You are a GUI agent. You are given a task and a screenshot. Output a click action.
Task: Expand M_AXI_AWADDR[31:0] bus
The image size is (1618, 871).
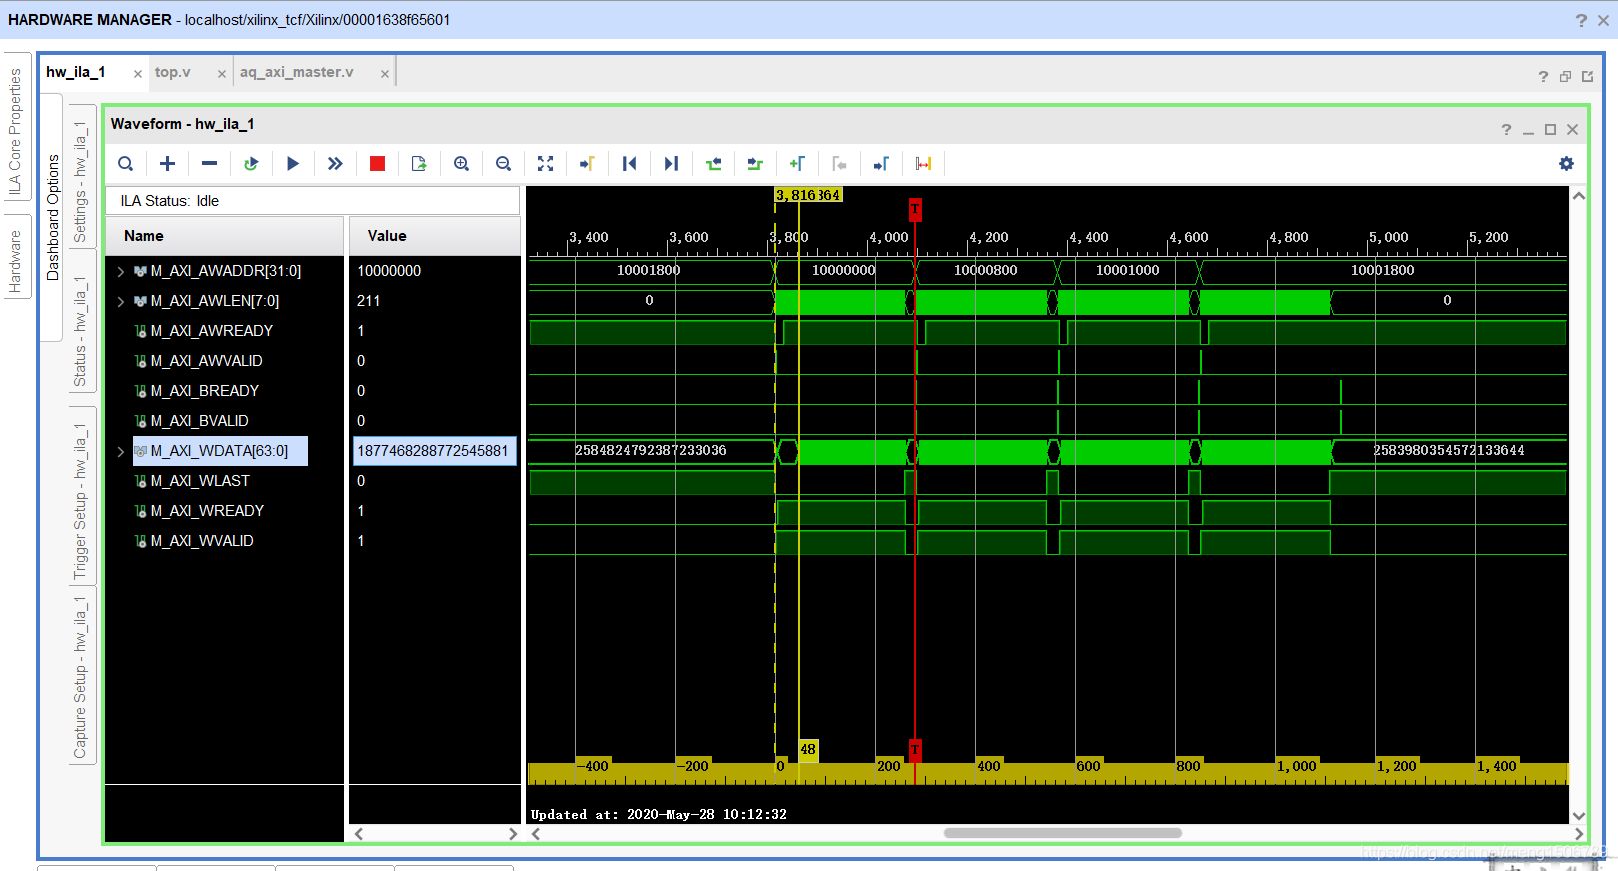pyautogui.click(x=121, y=271)
